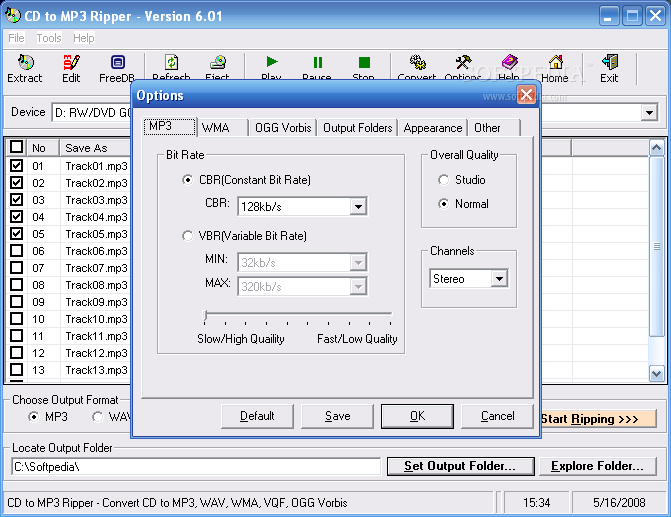Open the Device drive dropdown arrow

pos(649,113)
